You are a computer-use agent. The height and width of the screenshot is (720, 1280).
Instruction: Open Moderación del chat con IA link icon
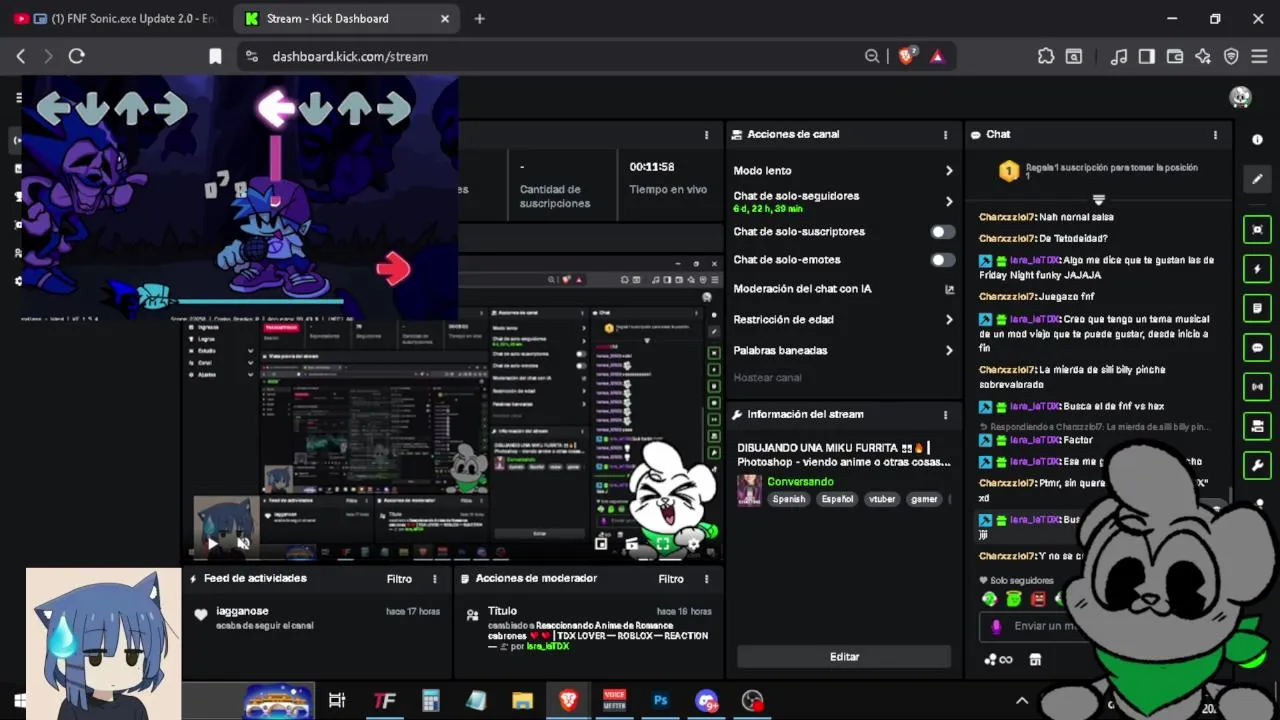pos(949,289)
